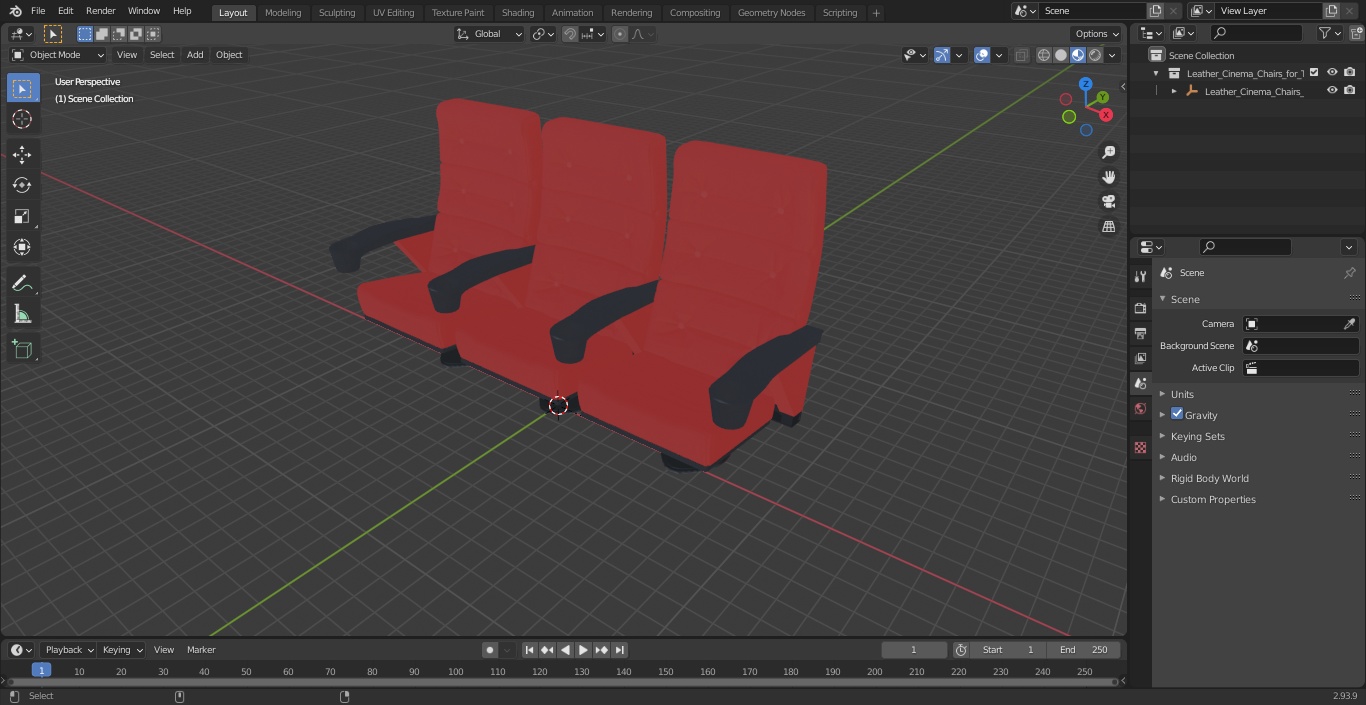Click the End frame 250 field
Screen dimensions: 1366x705
pos(1084,650)
